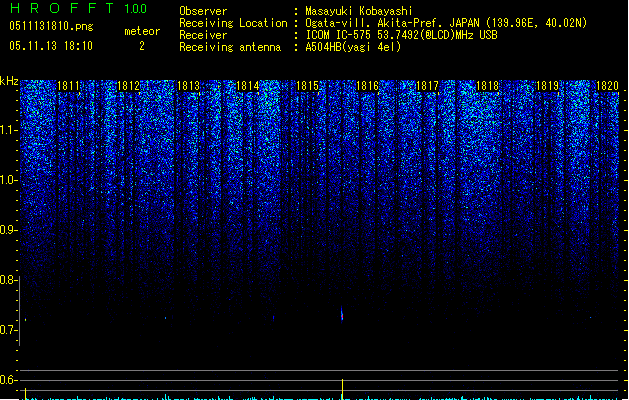
Task: Click the date text 05.11.13 18:10
Action: click(x=51, y=46)
